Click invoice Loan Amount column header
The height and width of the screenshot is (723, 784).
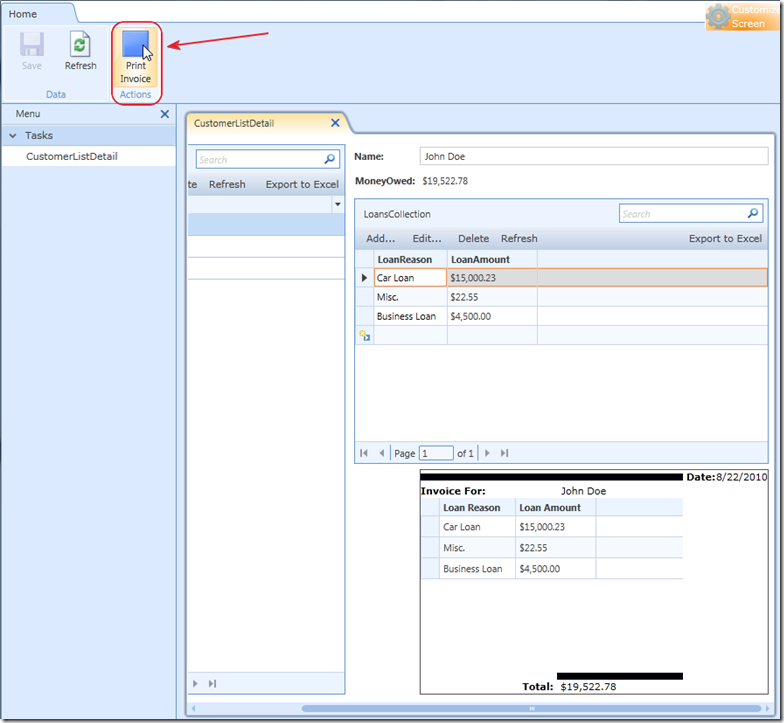click(555, 507)
